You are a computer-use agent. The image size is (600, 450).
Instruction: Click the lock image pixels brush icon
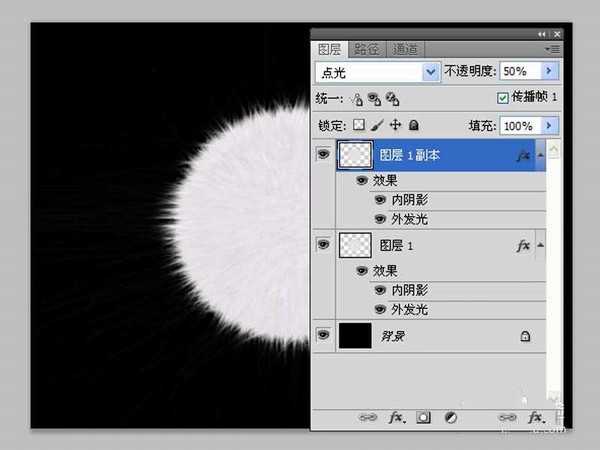point(377,125)
